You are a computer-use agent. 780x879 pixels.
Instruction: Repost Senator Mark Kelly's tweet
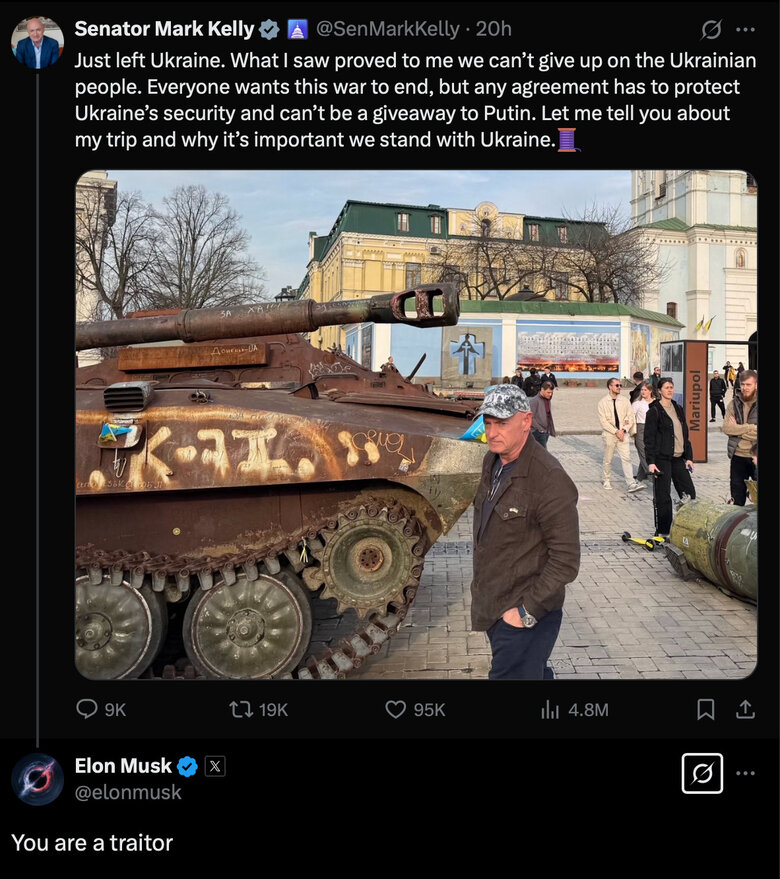click(241, 709)
